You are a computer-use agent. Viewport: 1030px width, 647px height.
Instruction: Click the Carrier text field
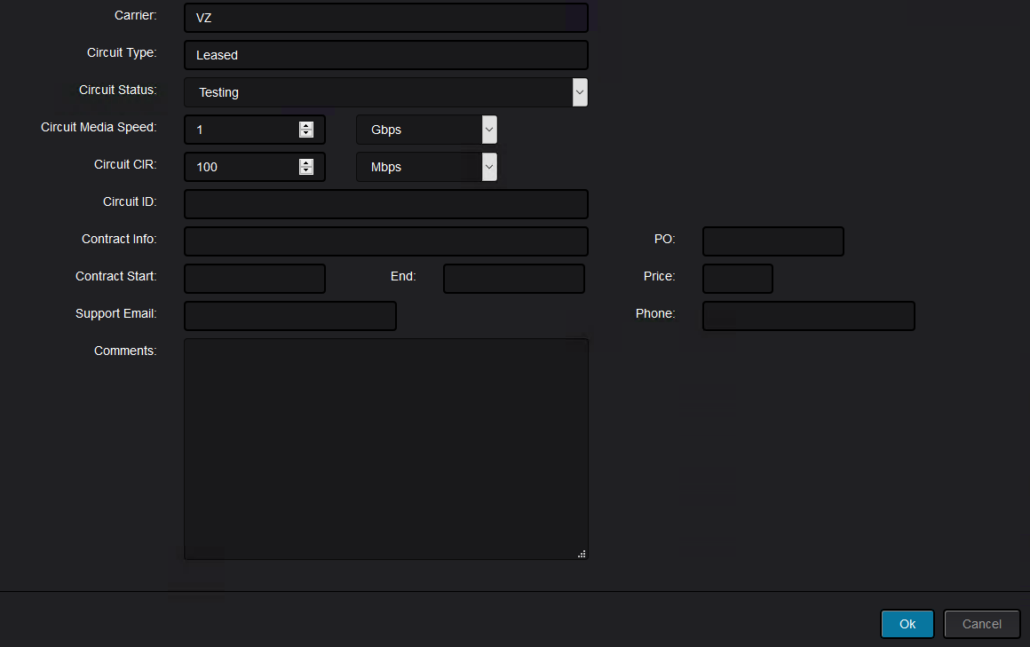coord(385,18)
